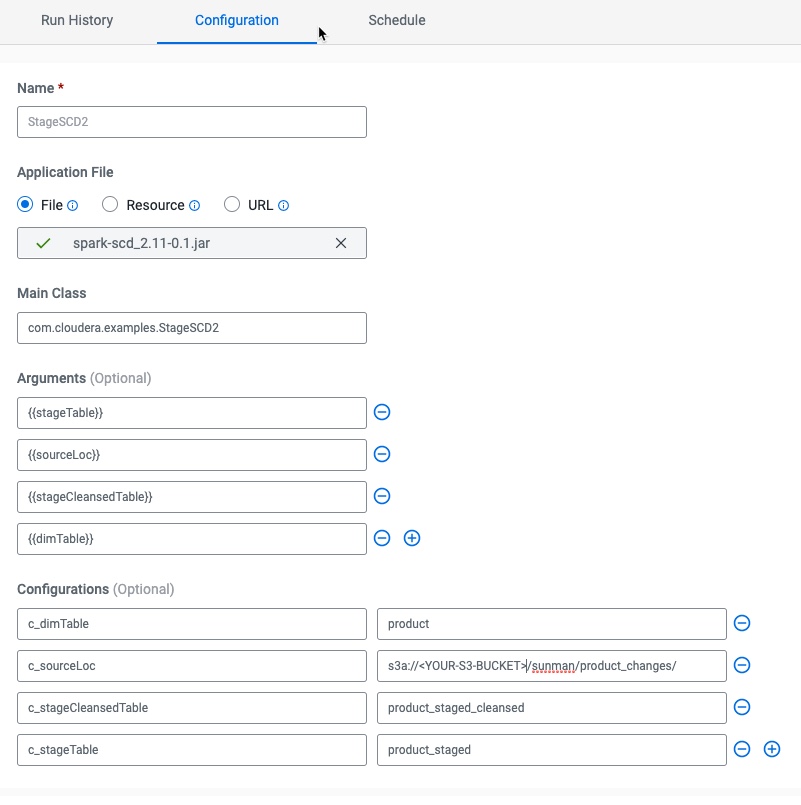This screenshot has width=801, height=805.
Task: Switch to the Run History tab
Action: (x=77, y=20)
